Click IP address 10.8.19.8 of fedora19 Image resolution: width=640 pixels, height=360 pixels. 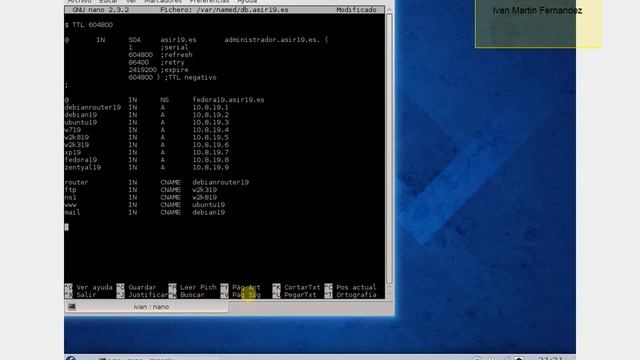pyautogui.click(x=210, y=160)
